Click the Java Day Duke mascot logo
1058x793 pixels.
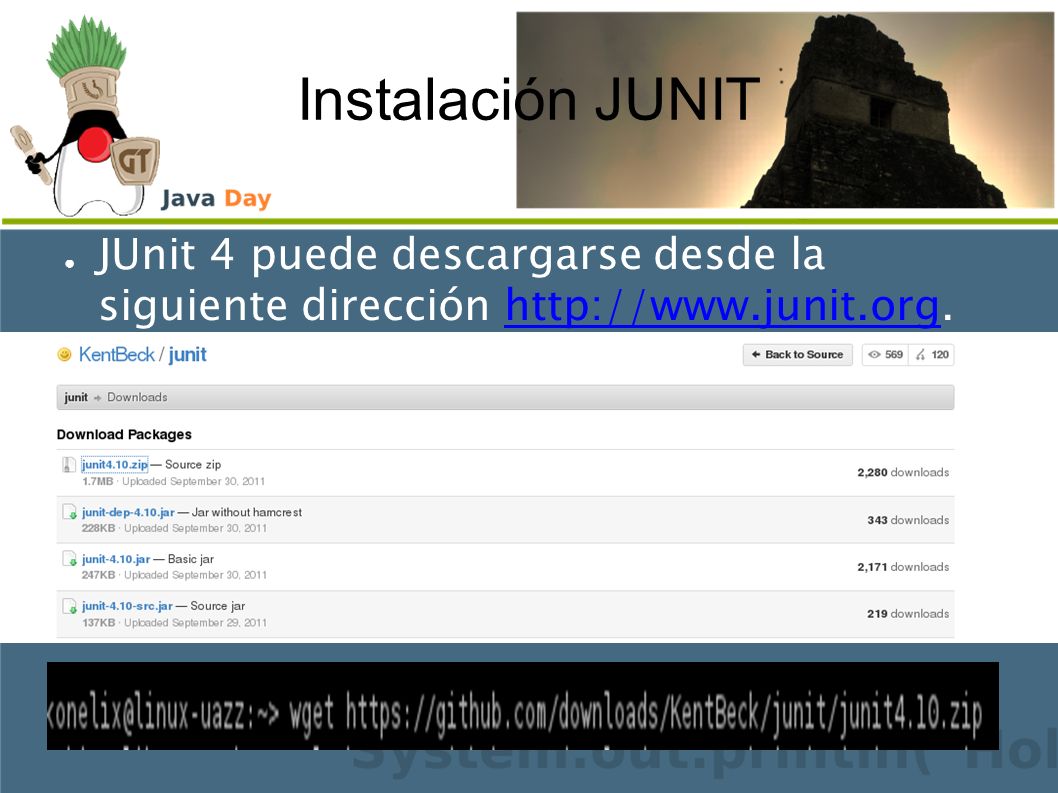pyautogui.click(x=84, y=116)
